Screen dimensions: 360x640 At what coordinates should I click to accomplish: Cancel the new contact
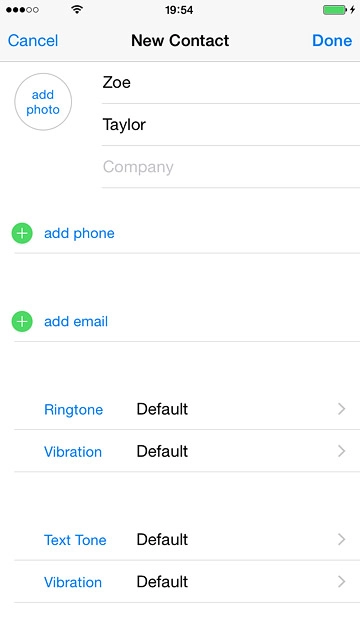click(x=33, y=40)
